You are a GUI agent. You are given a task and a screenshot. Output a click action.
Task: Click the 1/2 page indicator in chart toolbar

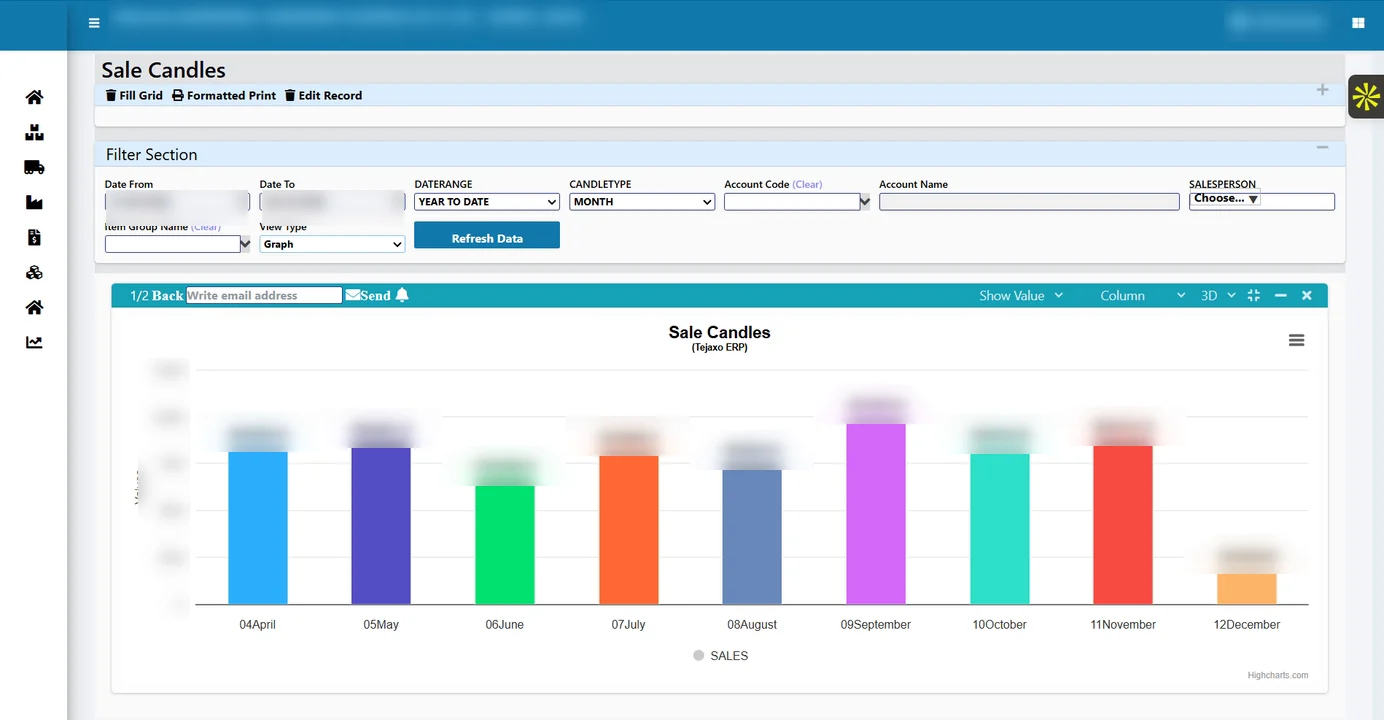click(x=139, y=295)
